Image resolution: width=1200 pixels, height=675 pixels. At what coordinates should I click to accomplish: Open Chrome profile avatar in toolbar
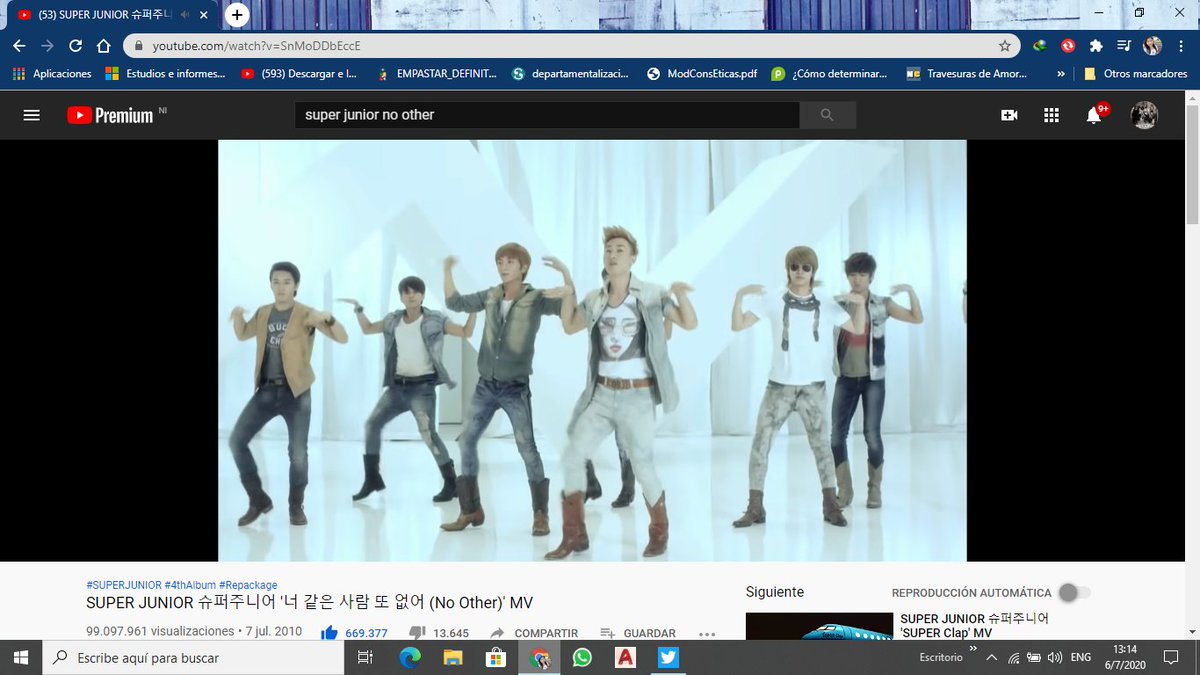1152,46
